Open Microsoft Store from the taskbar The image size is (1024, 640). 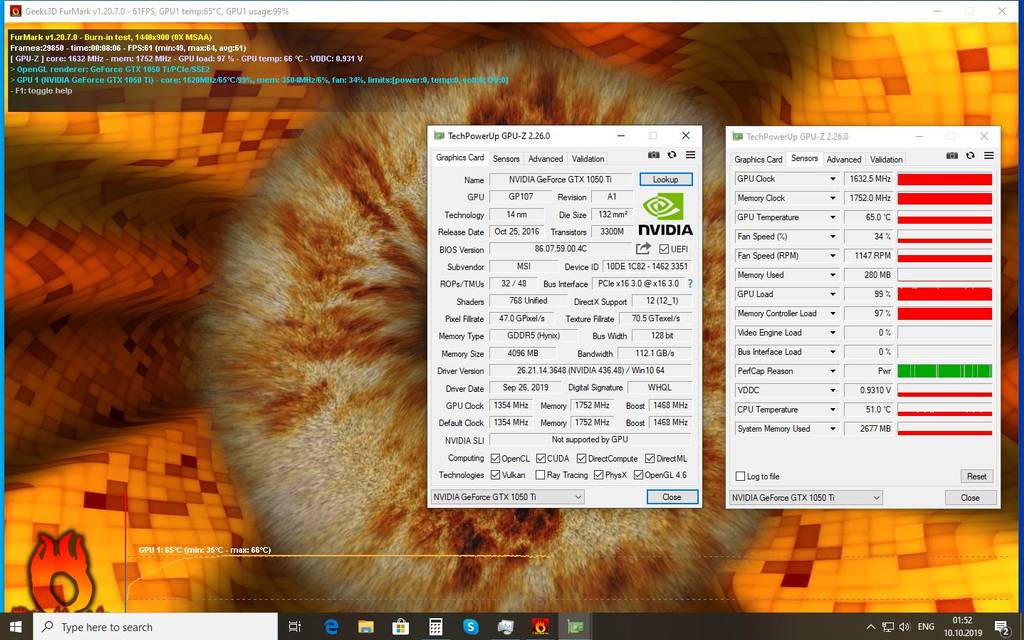(x=400, y=627)
